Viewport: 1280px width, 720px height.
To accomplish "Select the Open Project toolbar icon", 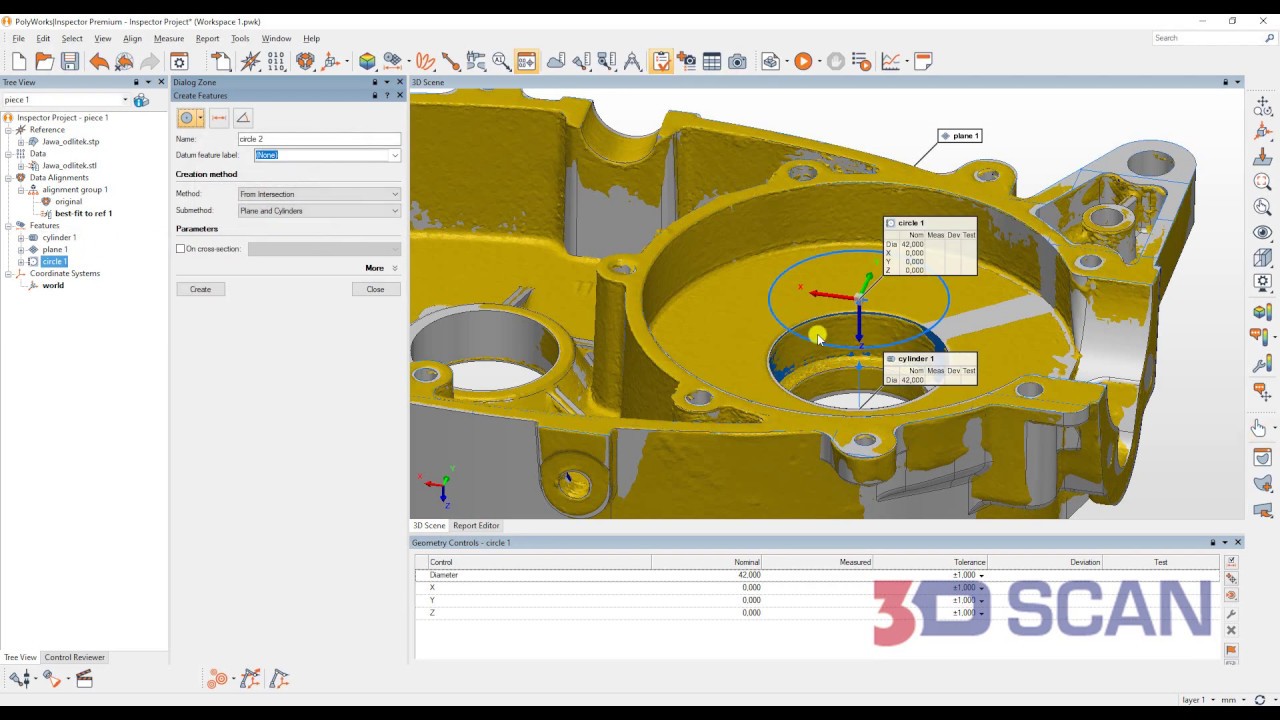I will [x=44, y=61].
